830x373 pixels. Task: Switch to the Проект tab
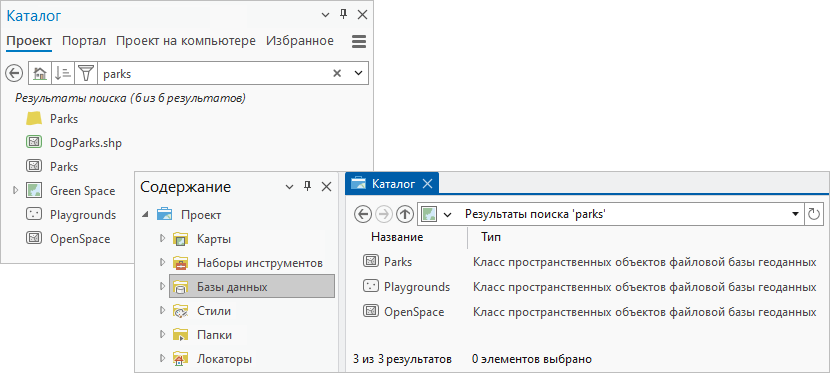29,41
